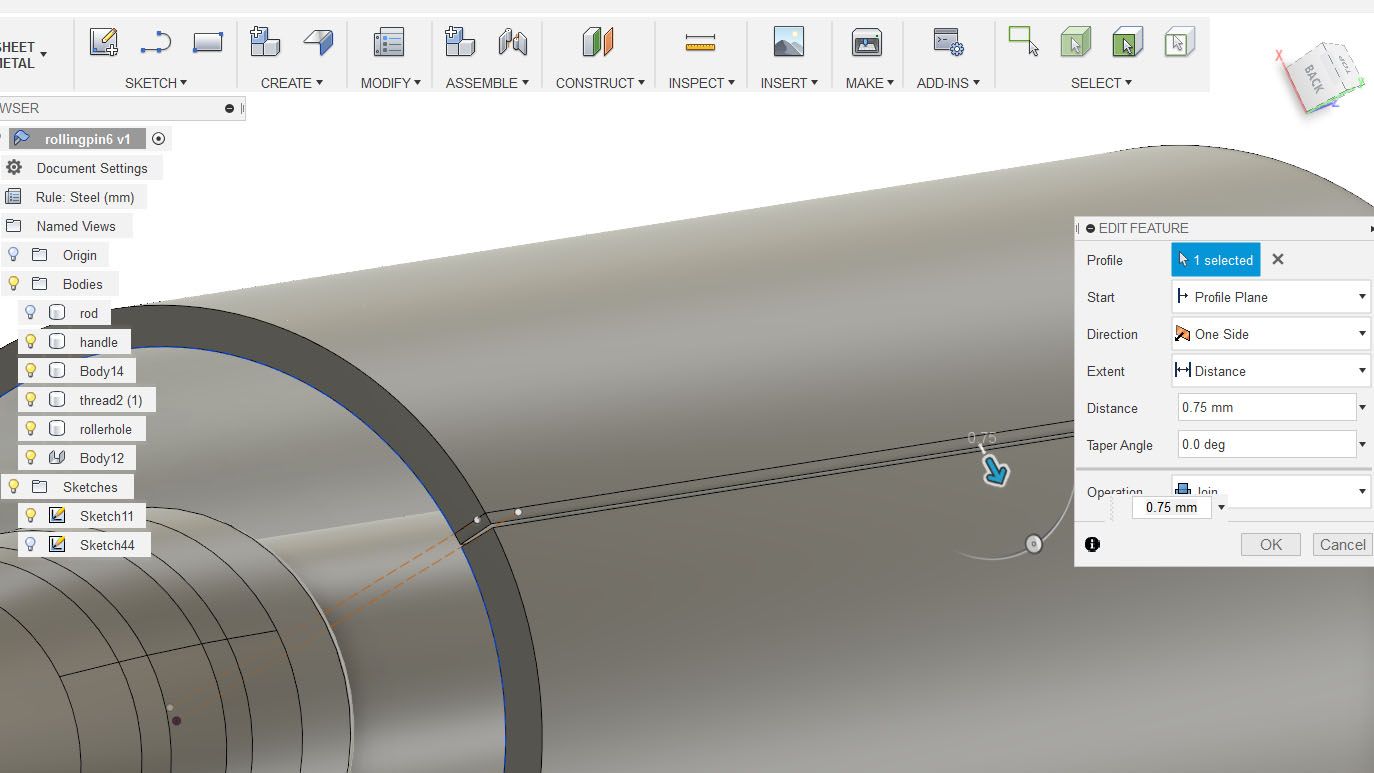Click the '1 selected' Profile button
Viewport: 1374px width, 773px height.
point(1216,260)
